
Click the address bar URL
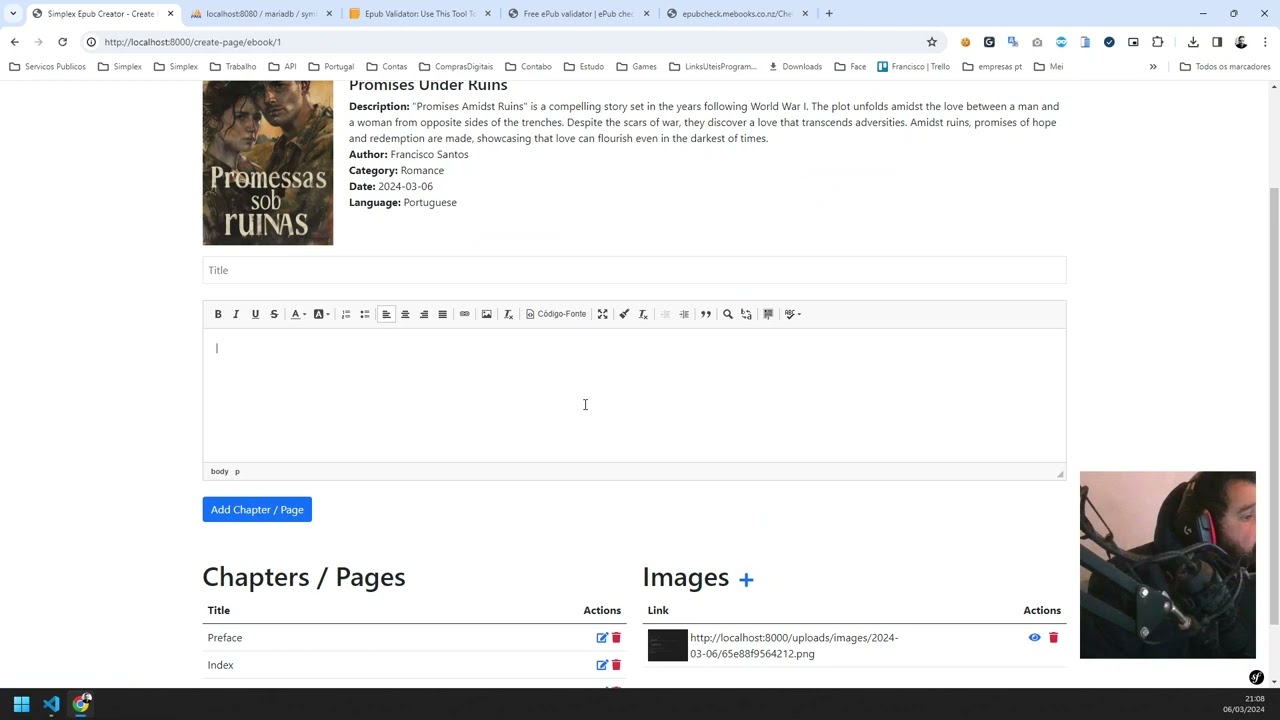click(x=193, y=42)
